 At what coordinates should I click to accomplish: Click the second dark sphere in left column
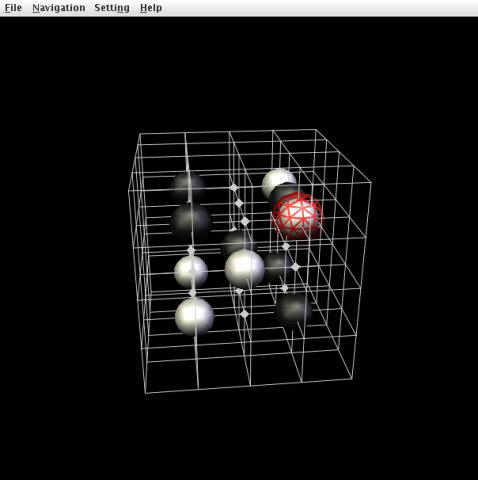191,222
